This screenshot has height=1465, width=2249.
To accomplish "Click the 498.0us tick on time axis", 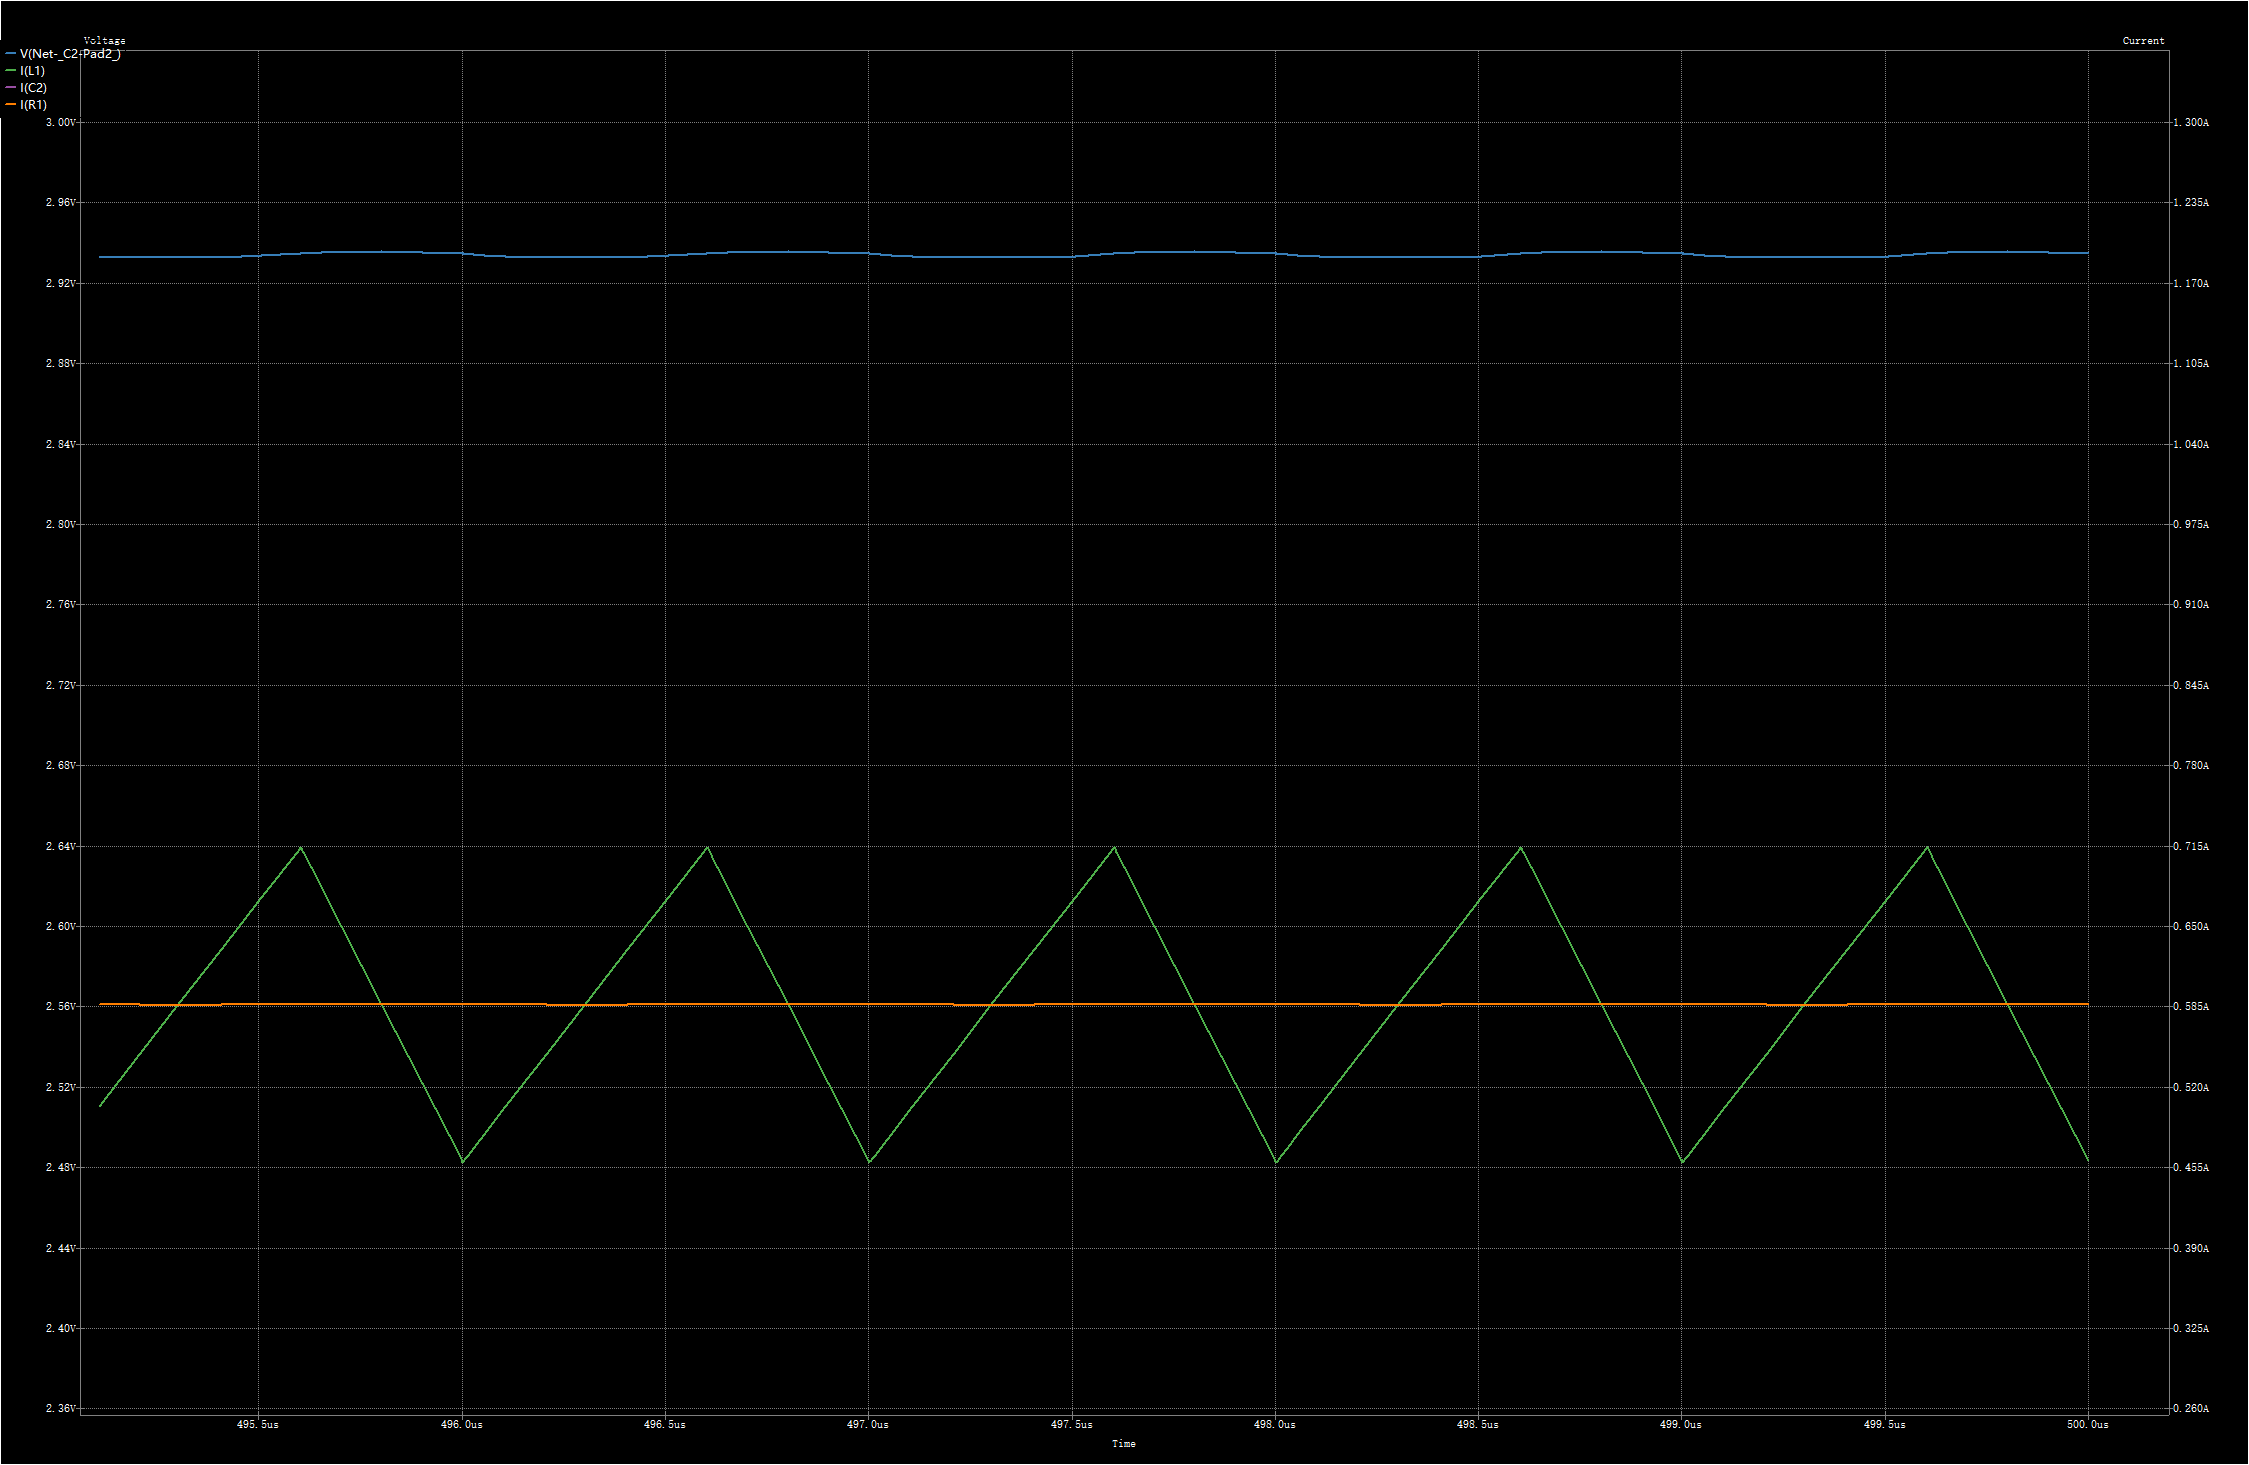I will click(1274, 1425).
